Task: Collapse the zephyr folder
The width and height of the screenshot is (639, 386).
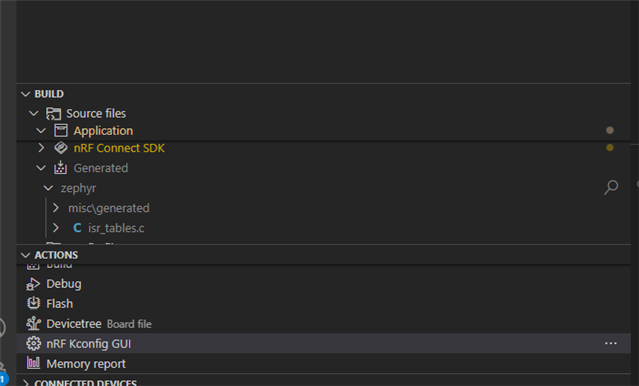Action: pyautogui.click(x=48, y=188)
